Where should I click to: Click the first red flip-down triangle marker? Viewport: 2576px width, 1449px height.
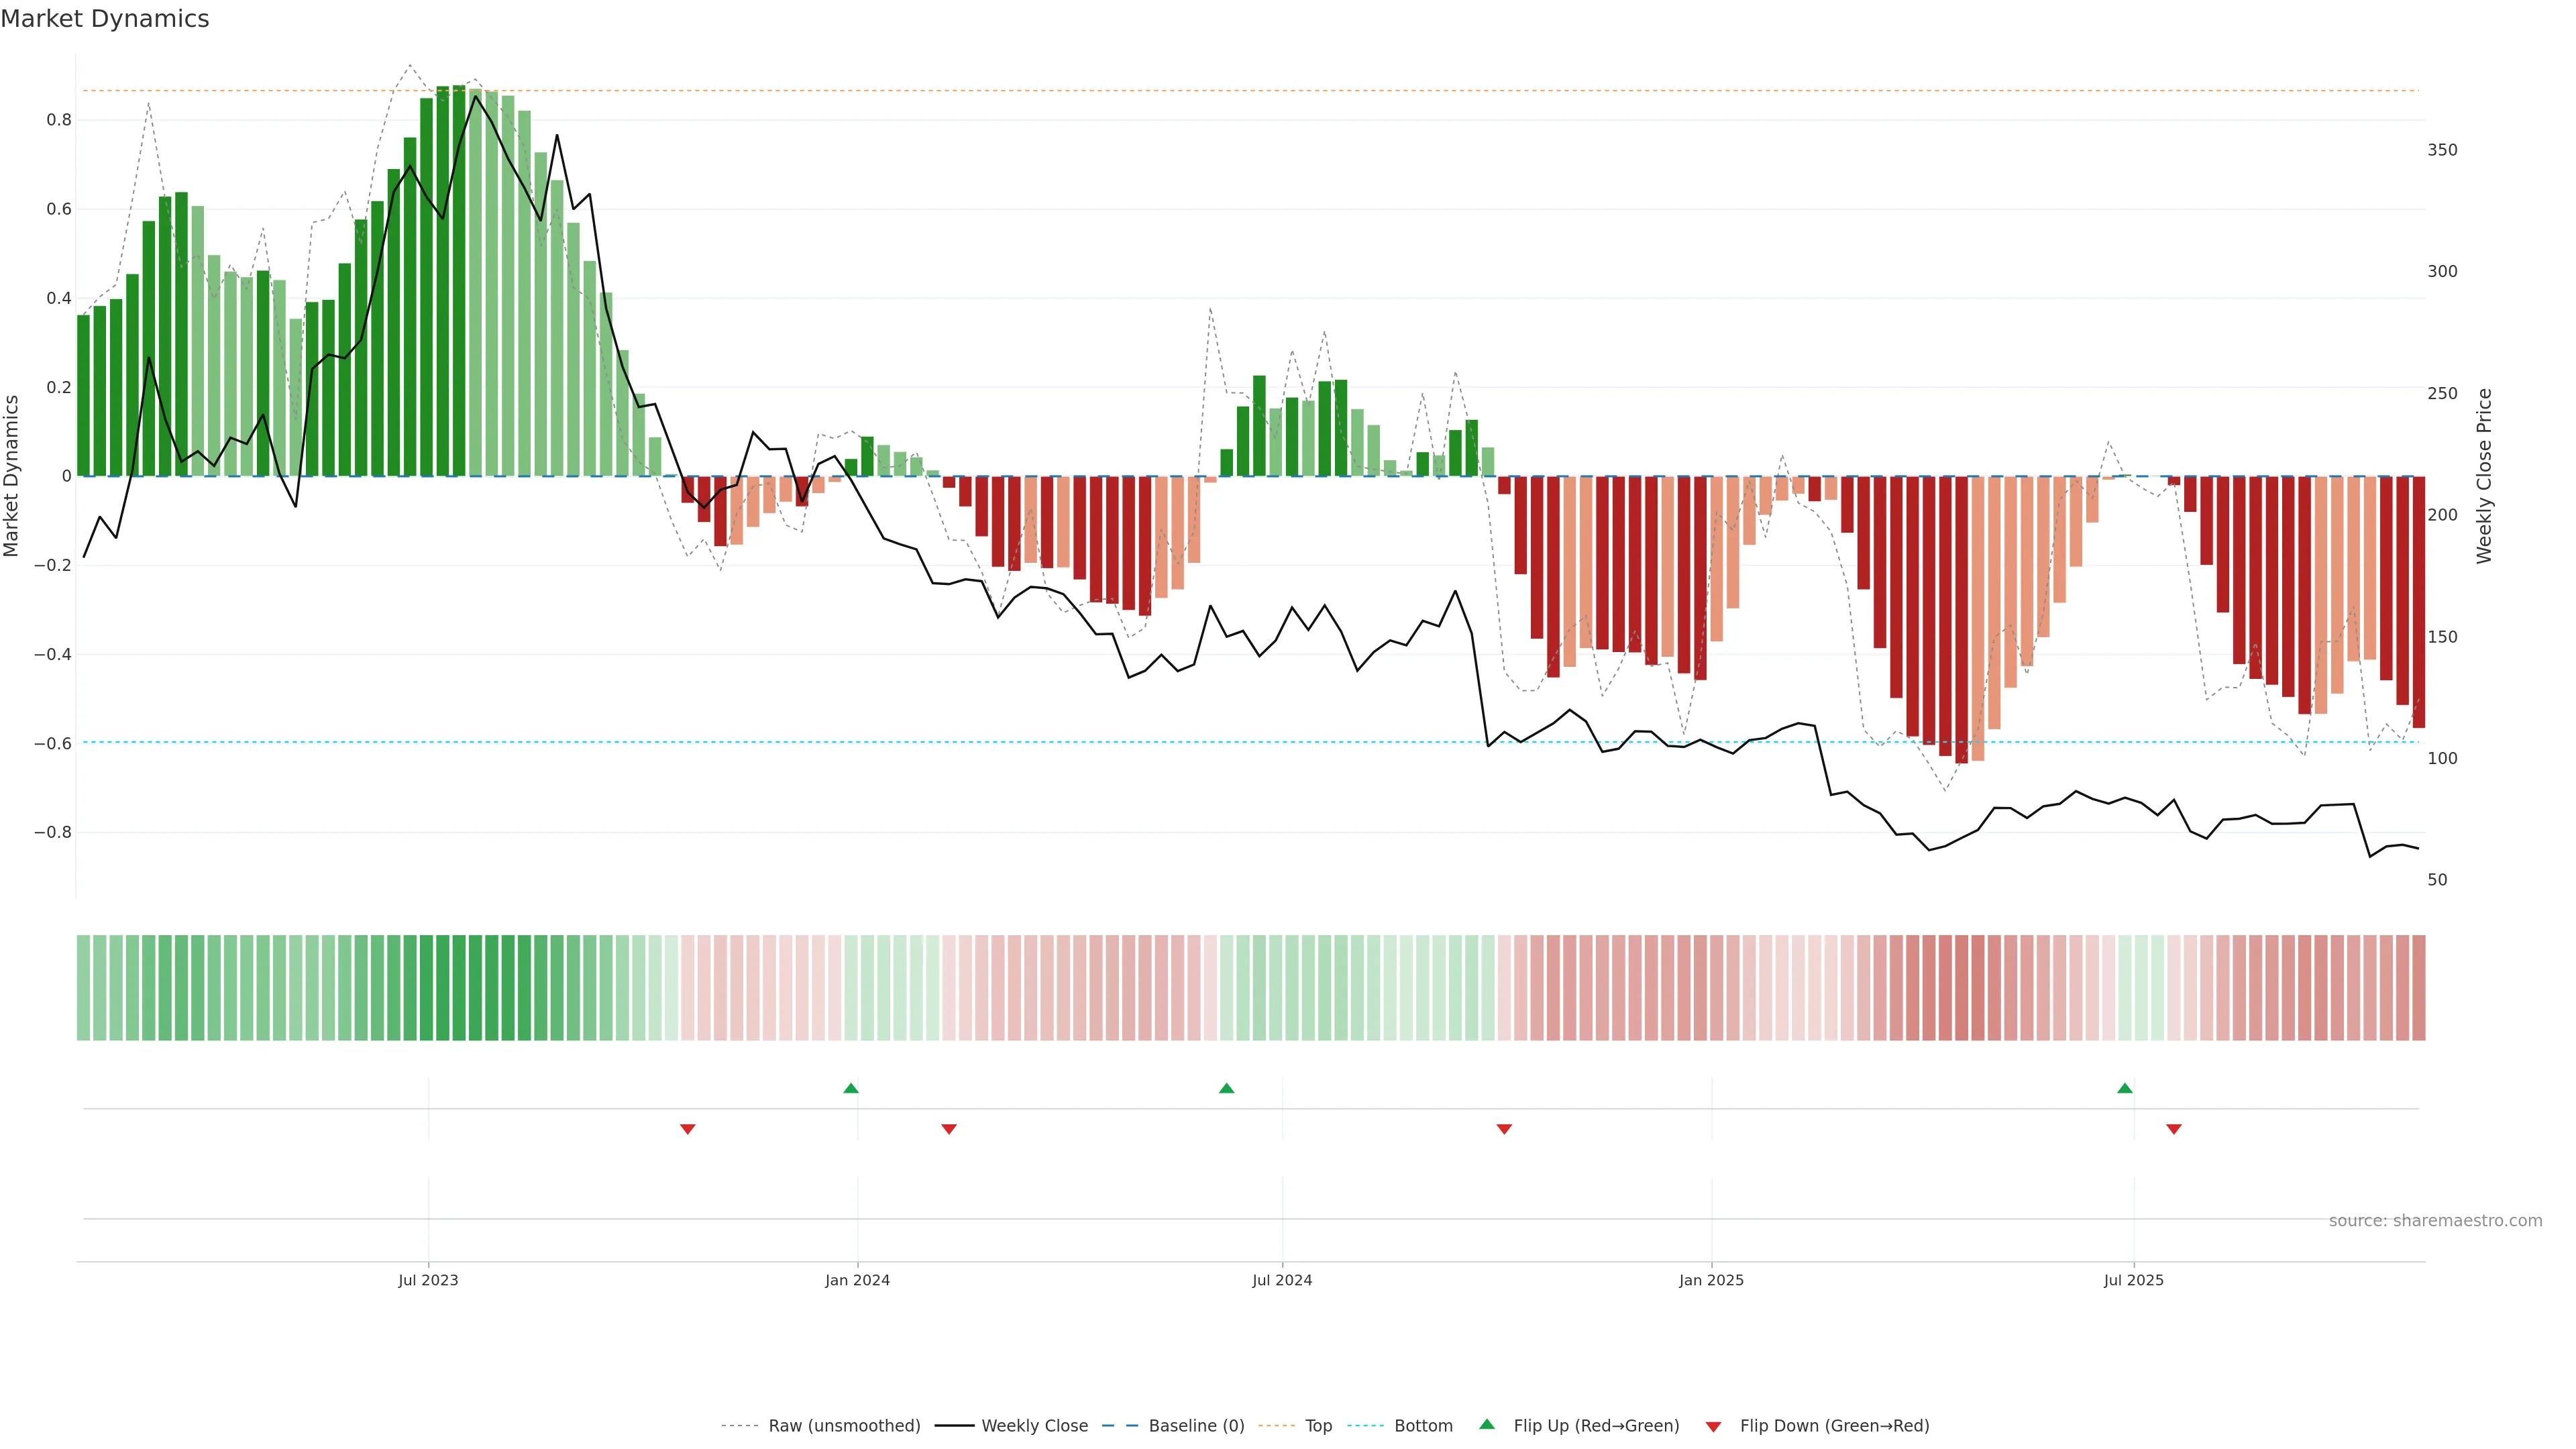[x=688, y=1129]
